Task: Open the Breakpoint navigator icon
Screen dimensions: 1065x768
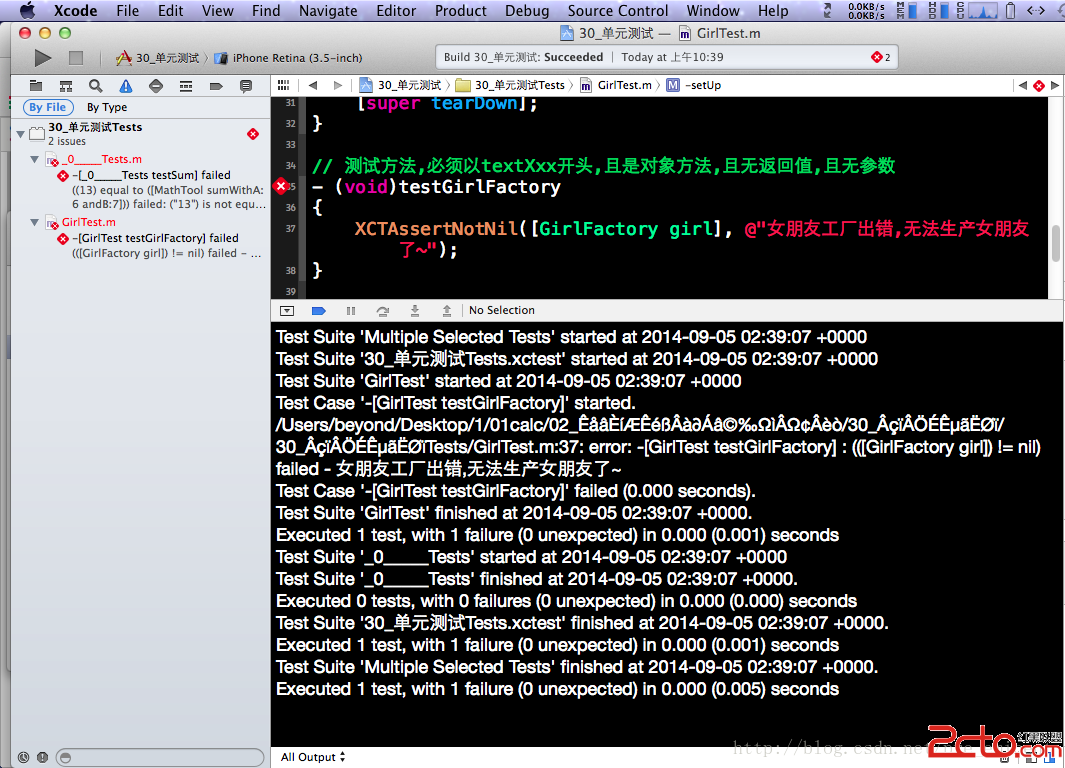Action: pyautogui.click(x=216, y=86)
